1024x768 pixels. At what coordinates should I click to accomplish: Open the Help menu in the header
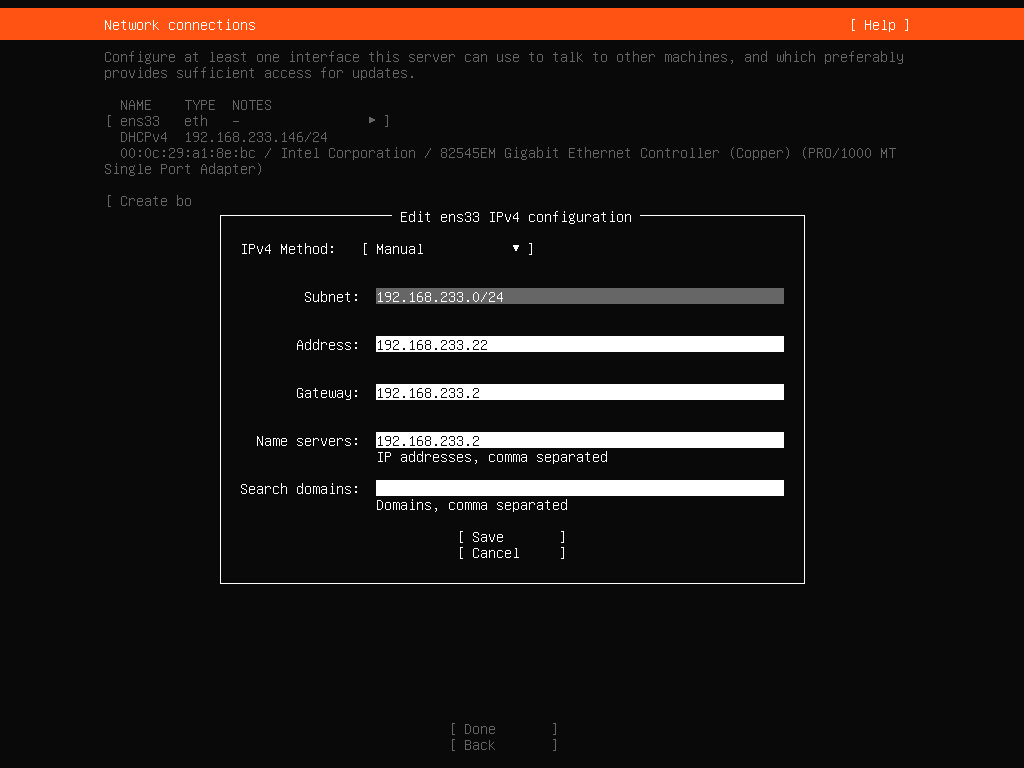880,25
